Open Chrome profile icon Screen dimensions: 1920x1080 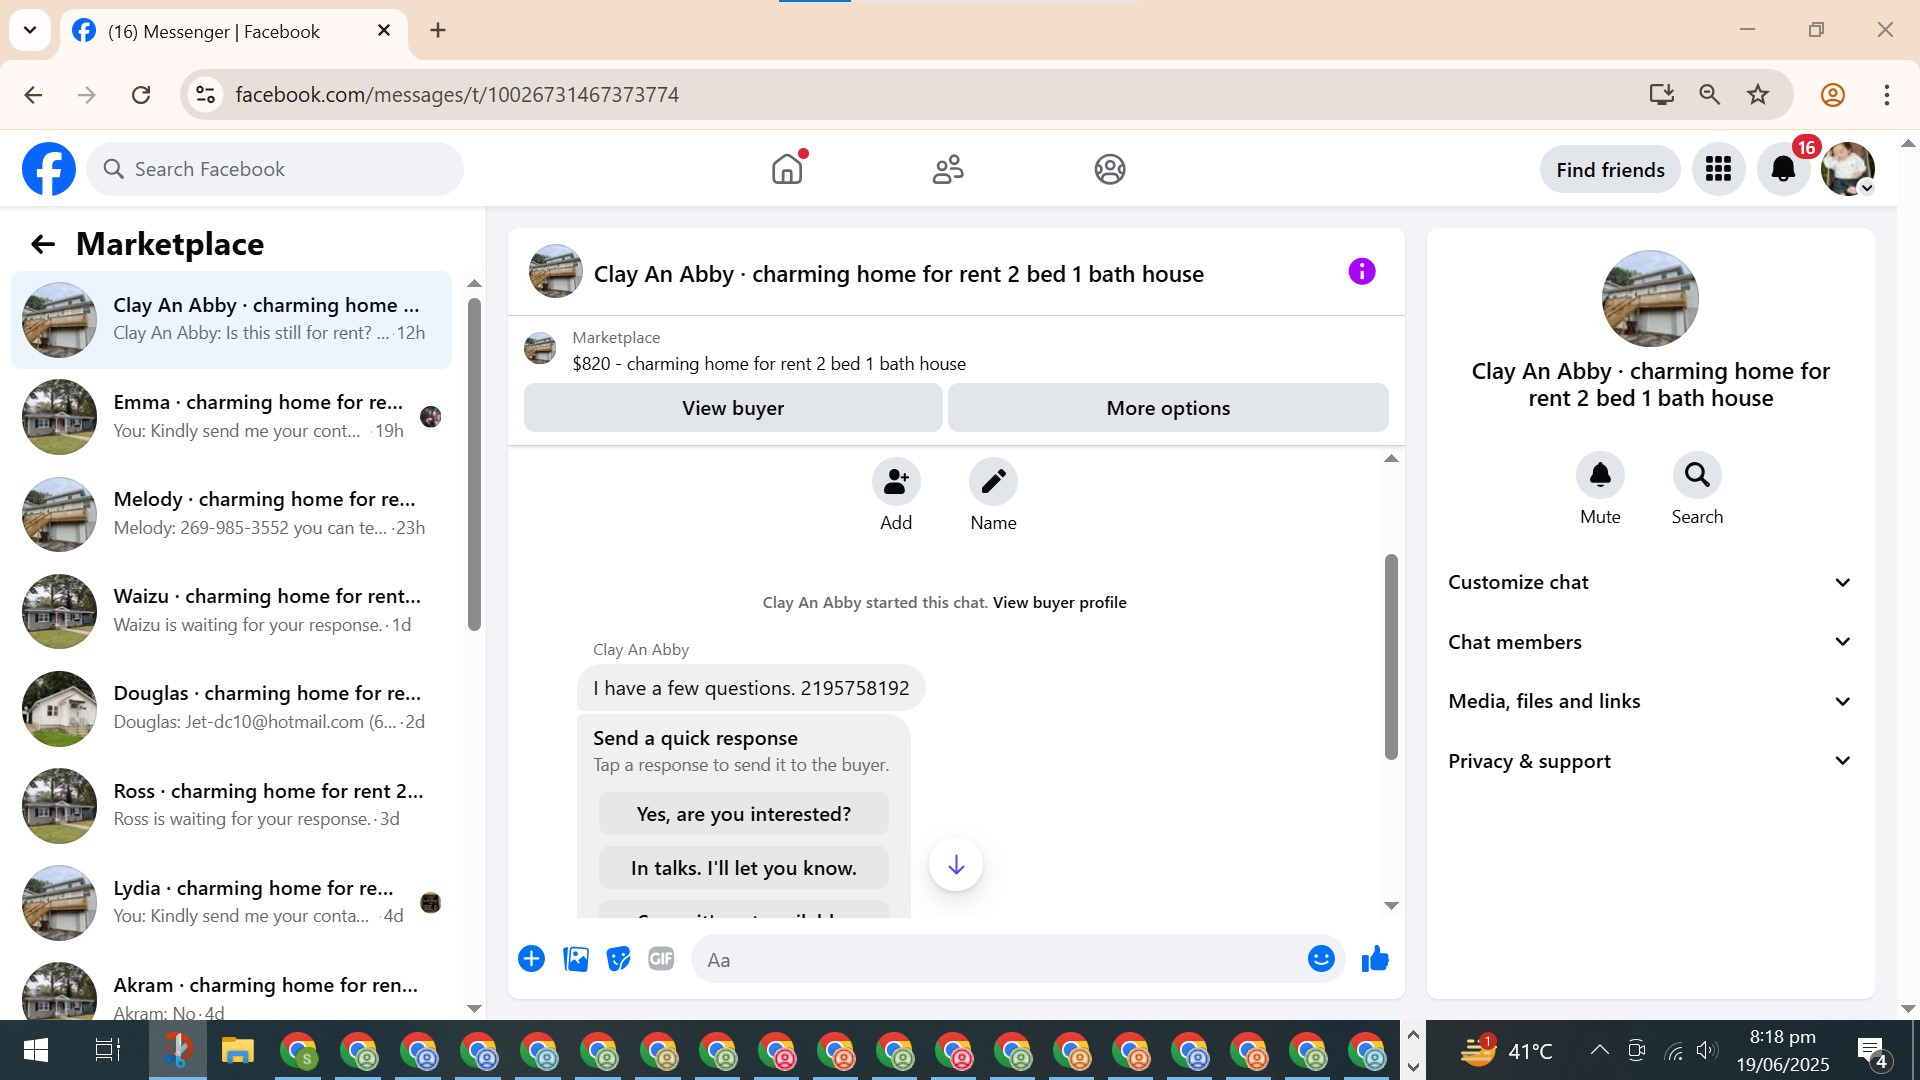[x=1832, y=95]
